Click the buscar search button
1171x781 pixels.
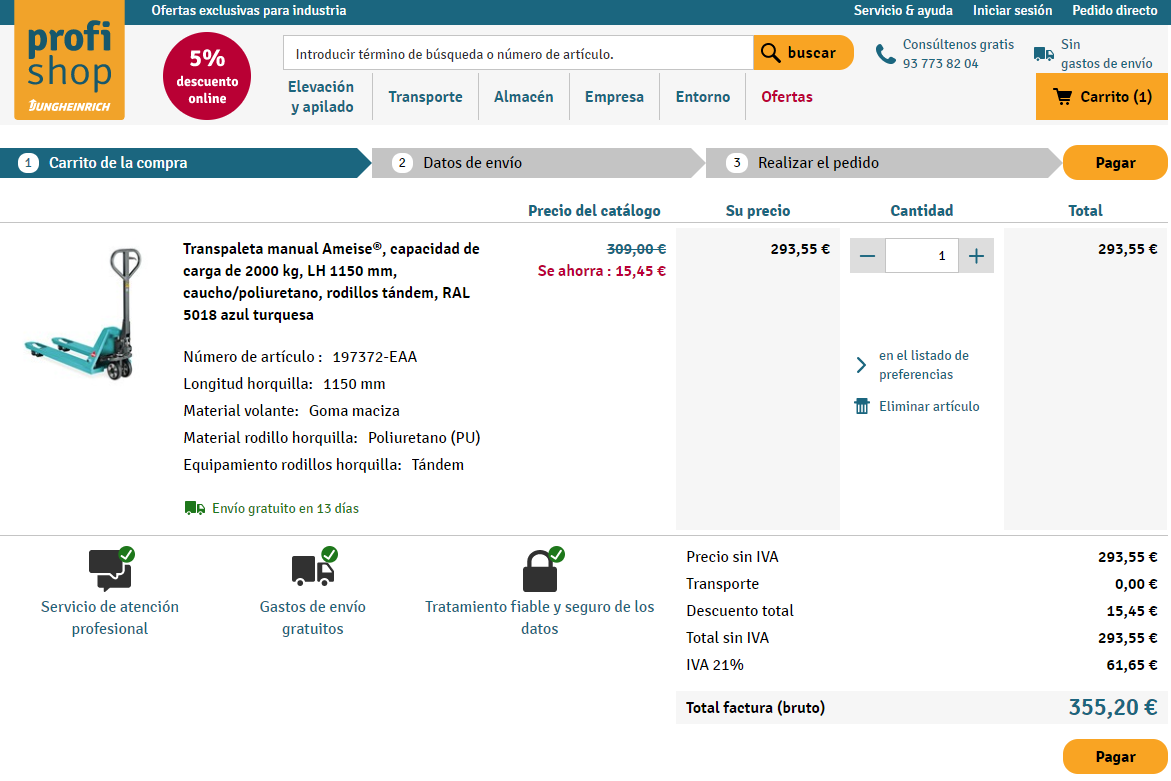click(x=803, y=53)
